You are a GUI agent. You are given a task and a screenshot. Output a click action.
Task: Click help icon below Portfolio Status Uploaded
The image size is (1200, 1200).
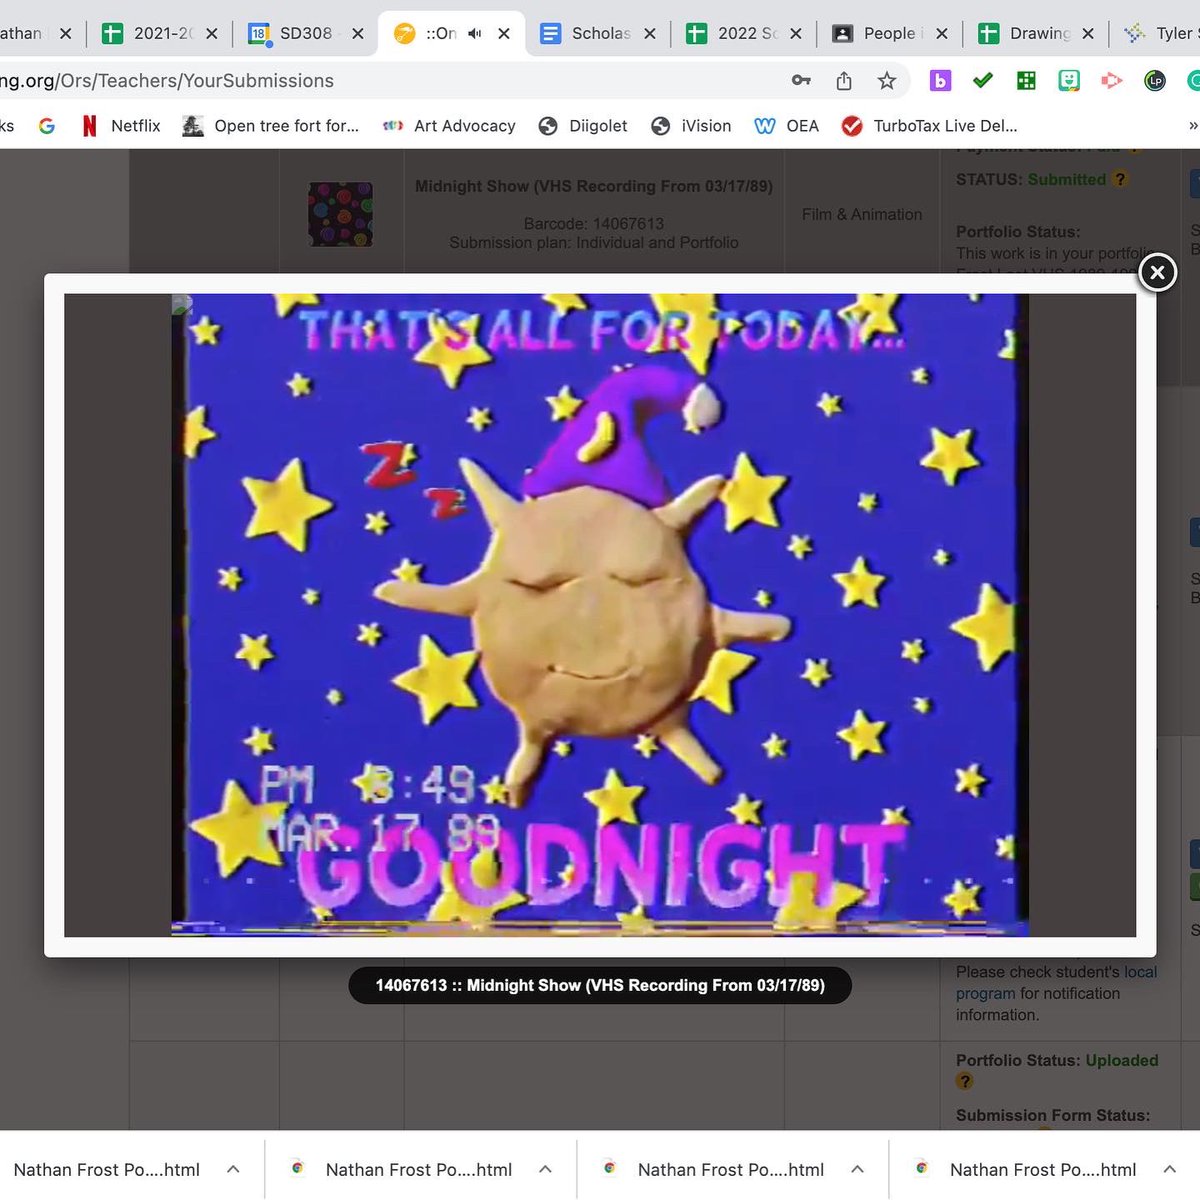tap(964, 1081)
